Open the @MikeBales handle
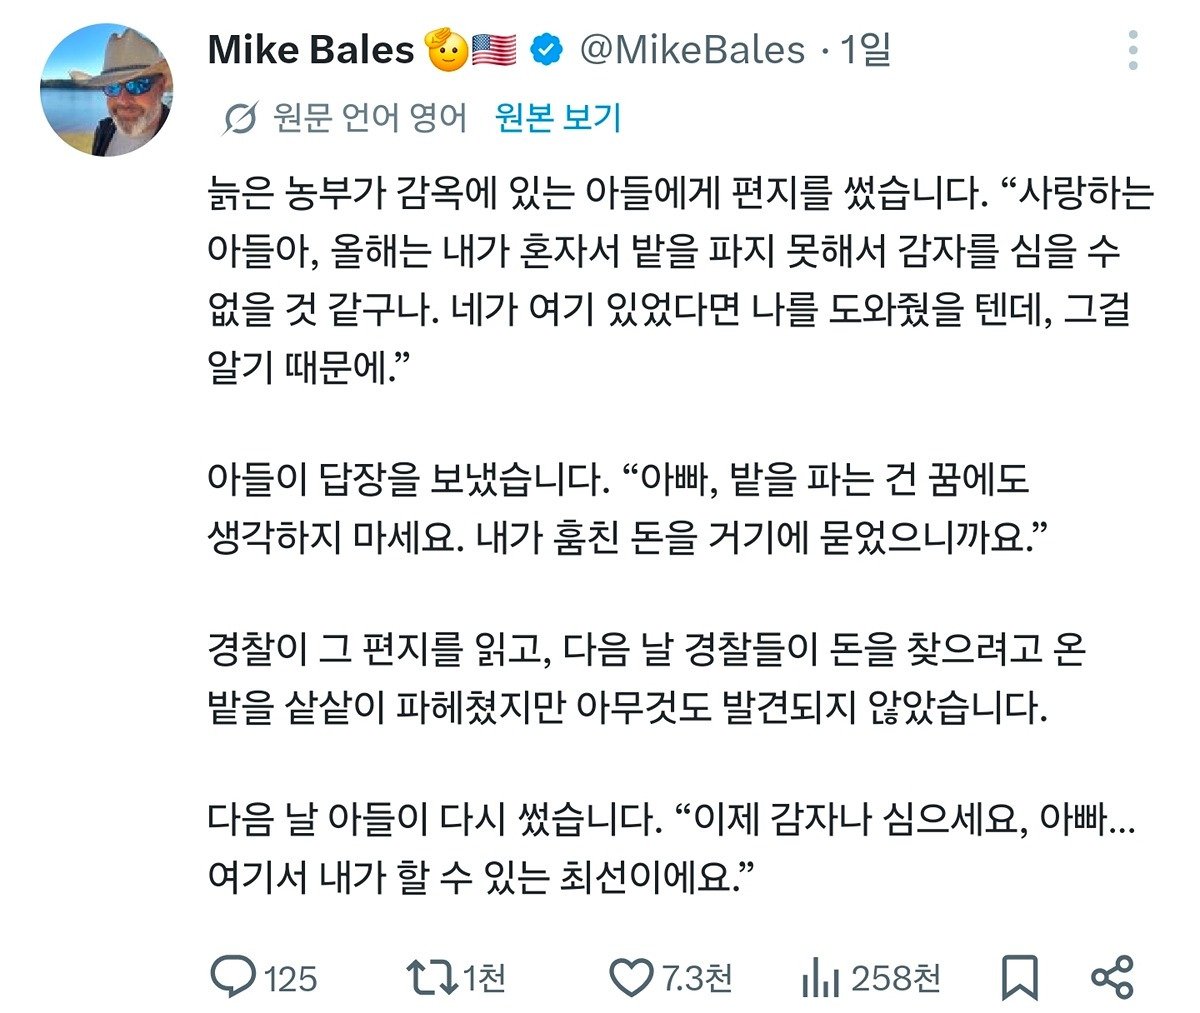The height and width of the screenshot is (1013, 1200). click(x=692, y=50)
